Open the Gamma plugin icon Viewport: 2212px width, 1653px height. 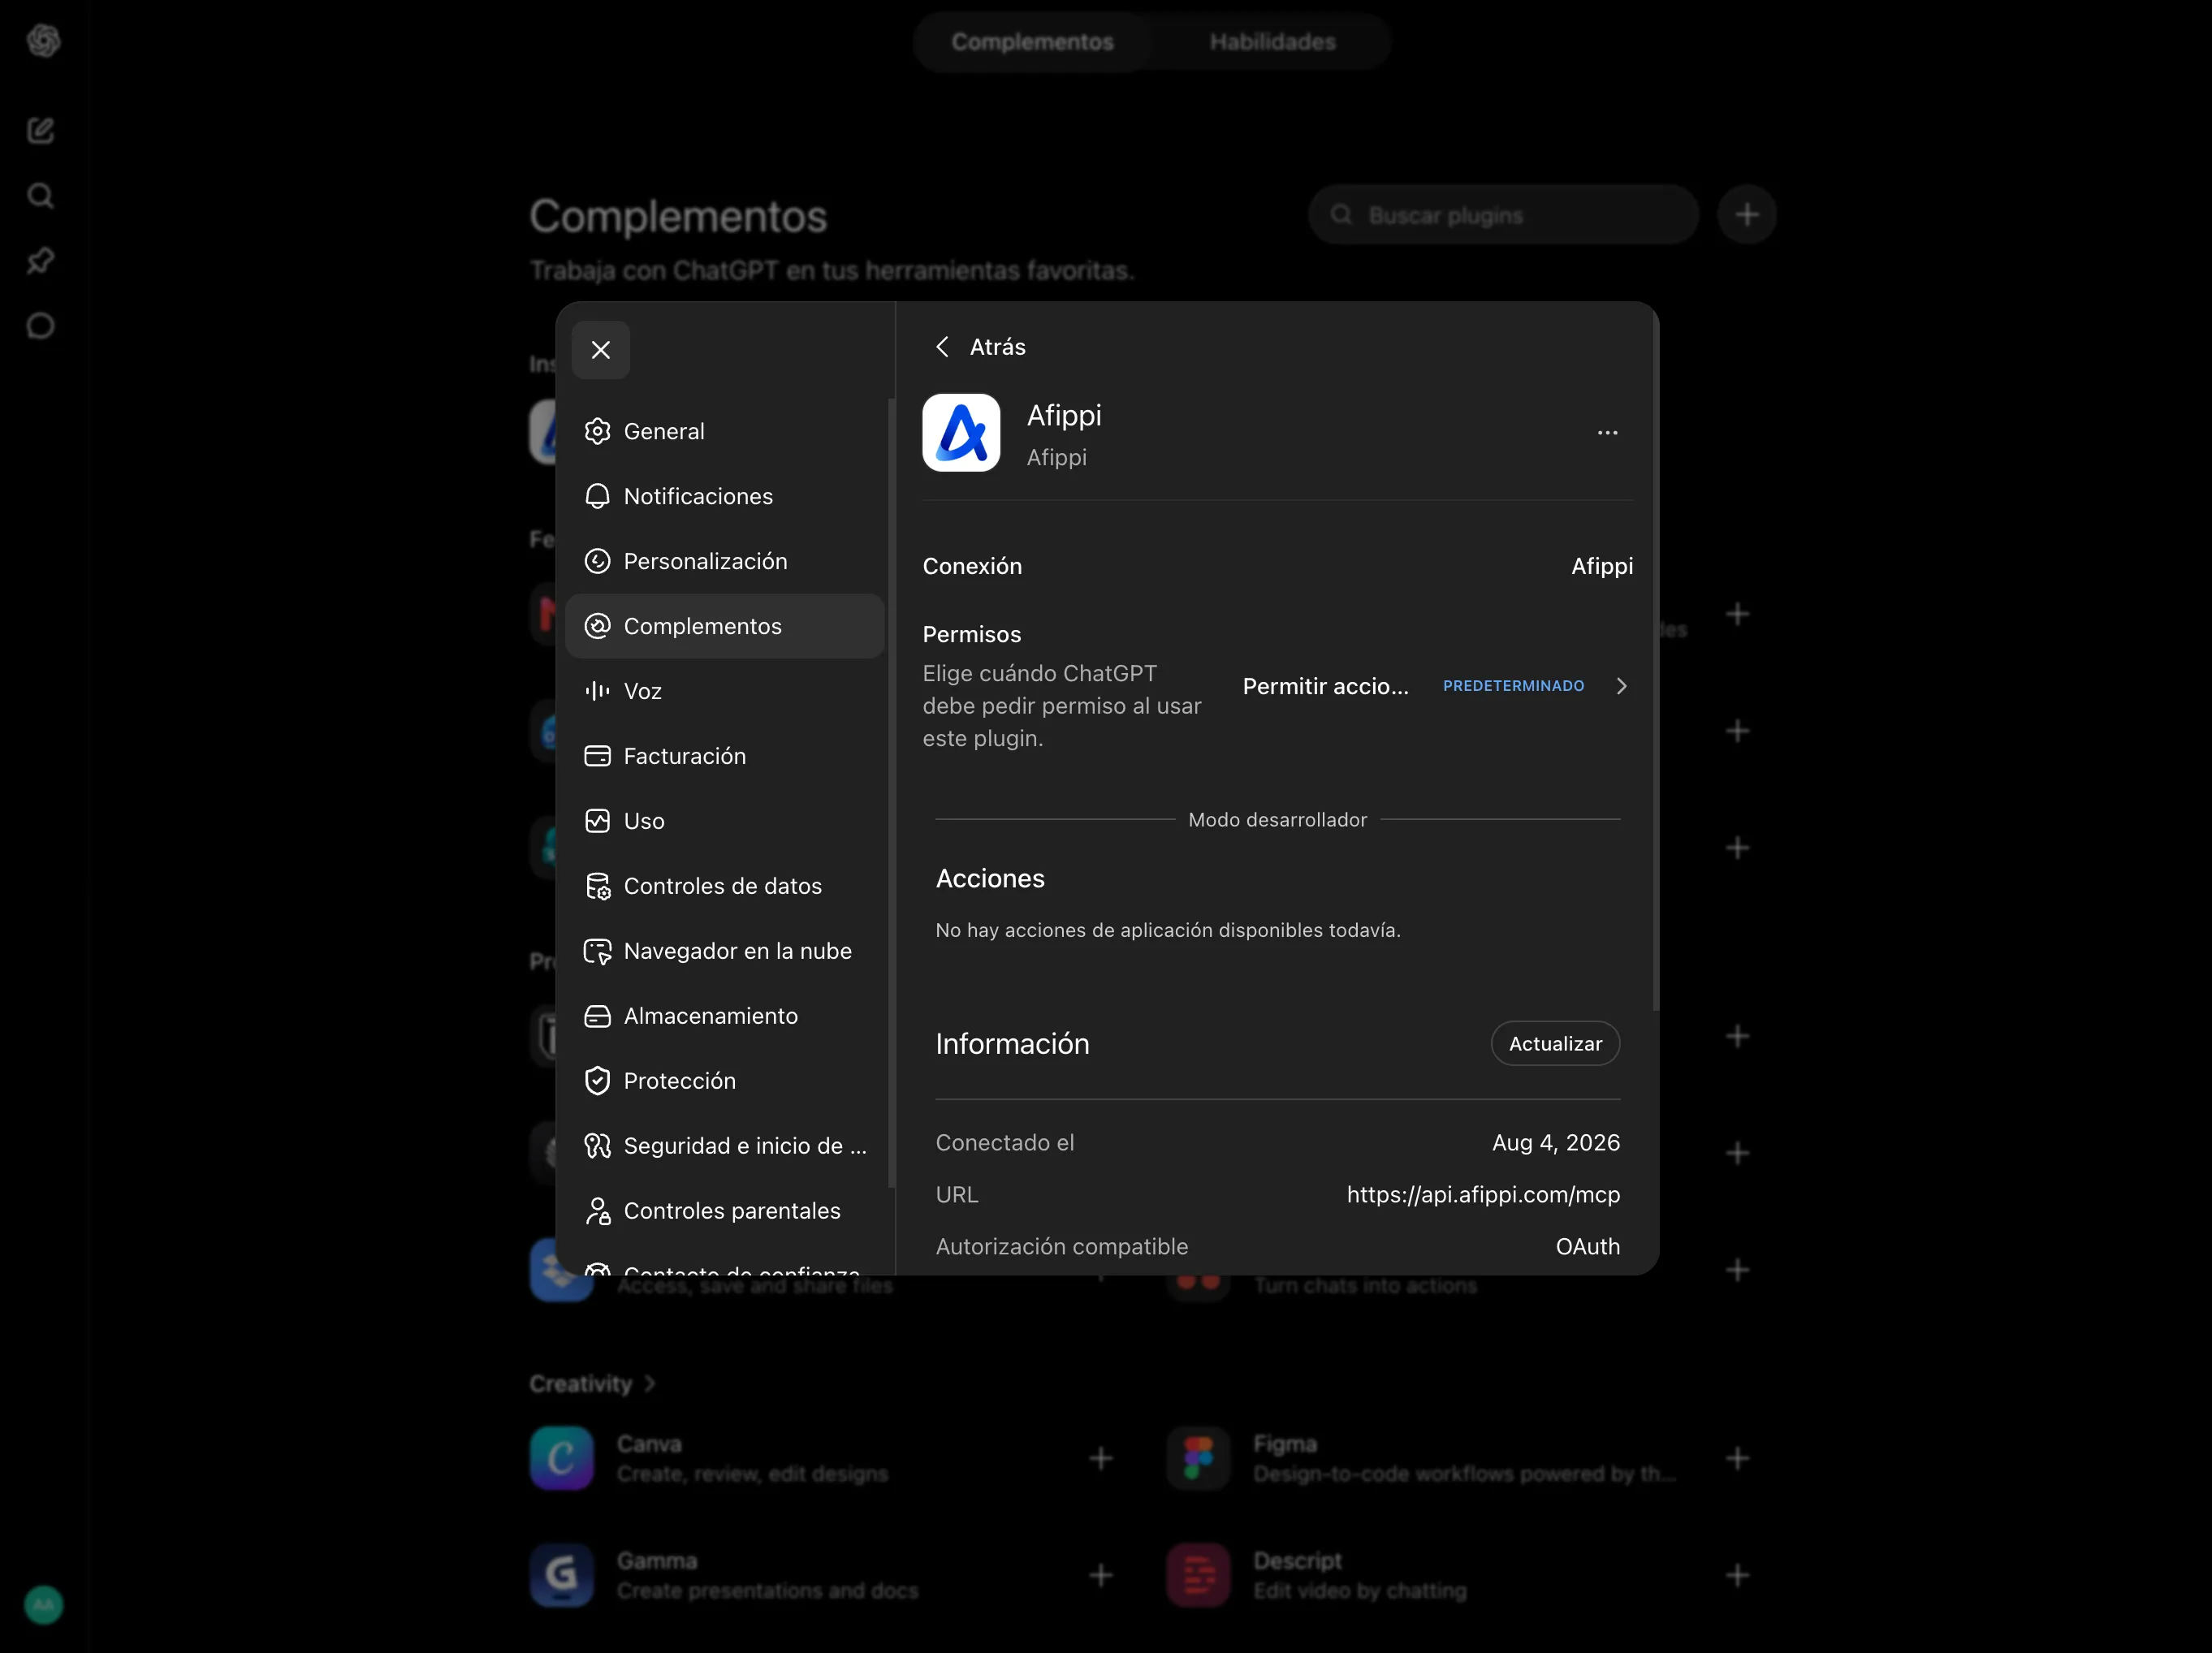(x=561, y=1575)
